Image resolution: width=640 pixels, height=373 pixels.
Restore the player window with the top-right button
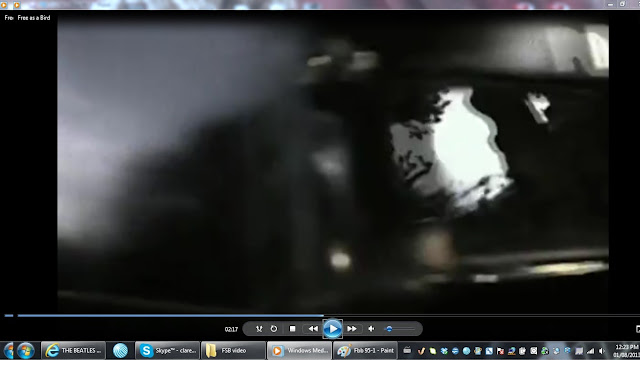tap(622, 4)
